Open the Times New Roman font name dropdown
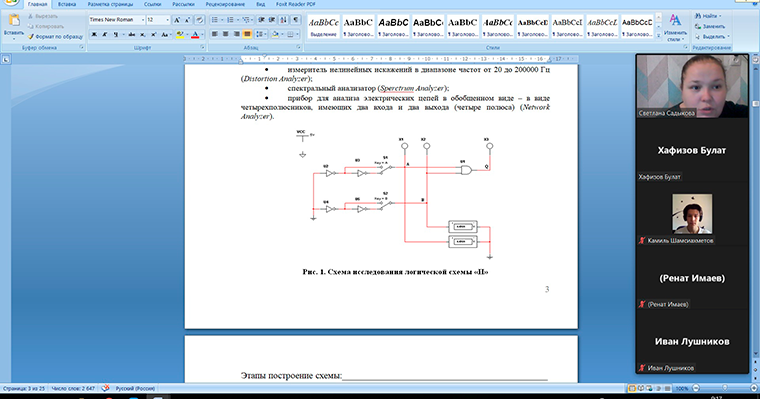Image resolution: width=760 pixels, height=399 pixels. (142, 20)
